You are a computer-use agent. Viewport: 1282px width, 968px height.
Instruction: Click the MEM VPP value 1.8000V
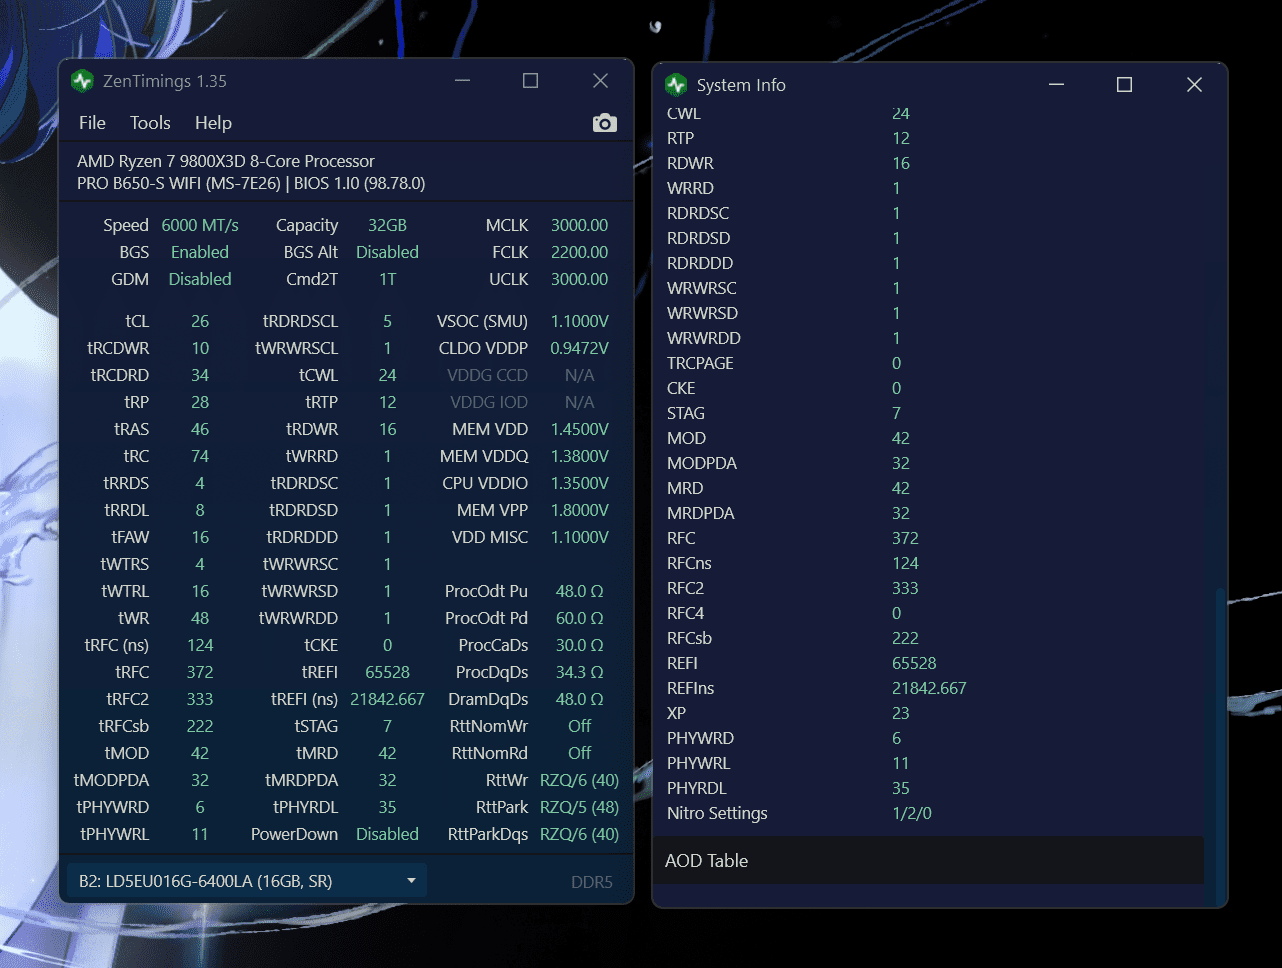click(x=579, y=510)
